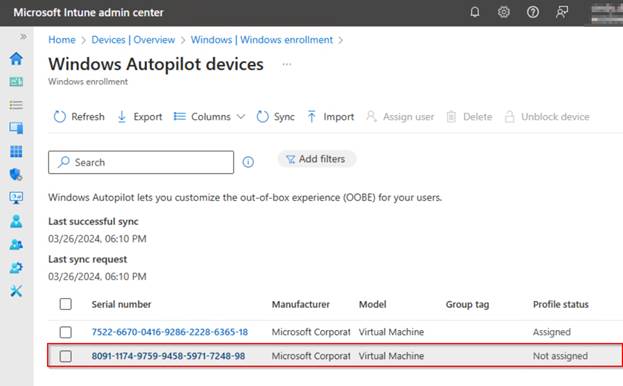Click the info icon beside Search

point(248,162)
